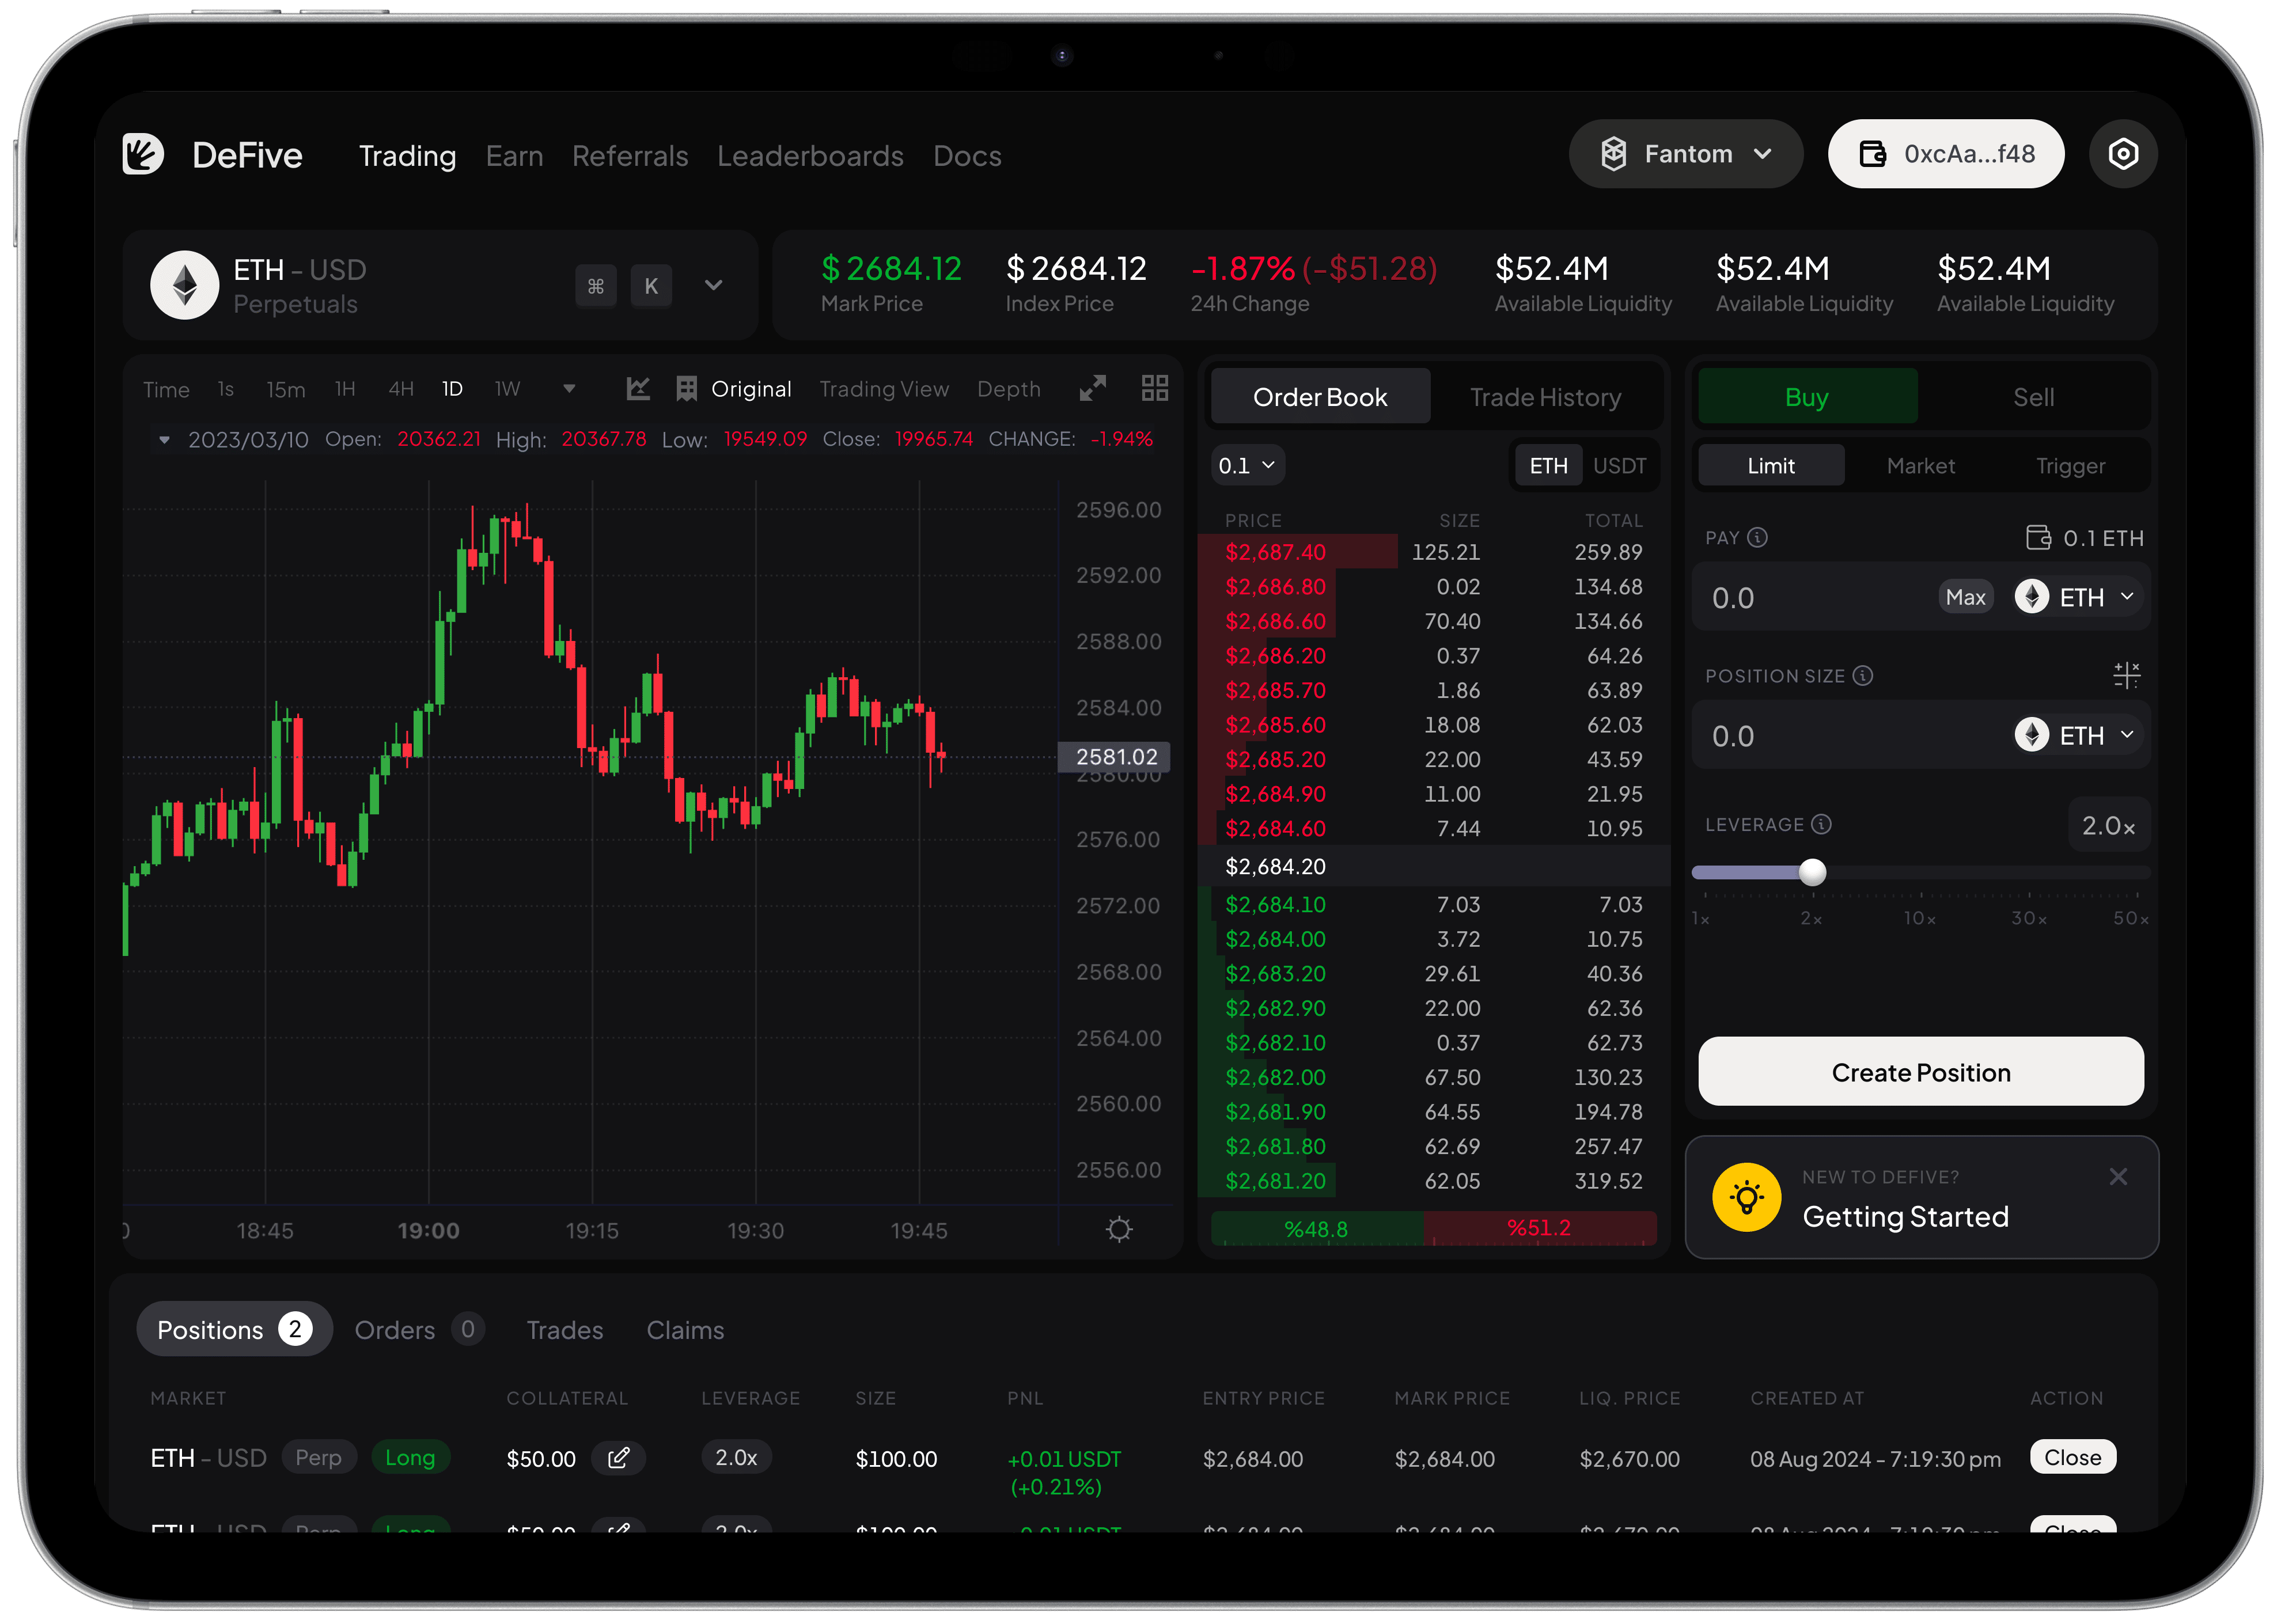Click the chart settings gear below price axis
The height and width of the screenshot is (1624, 2281).
pyautogui.click(x=1119, y=1229)
